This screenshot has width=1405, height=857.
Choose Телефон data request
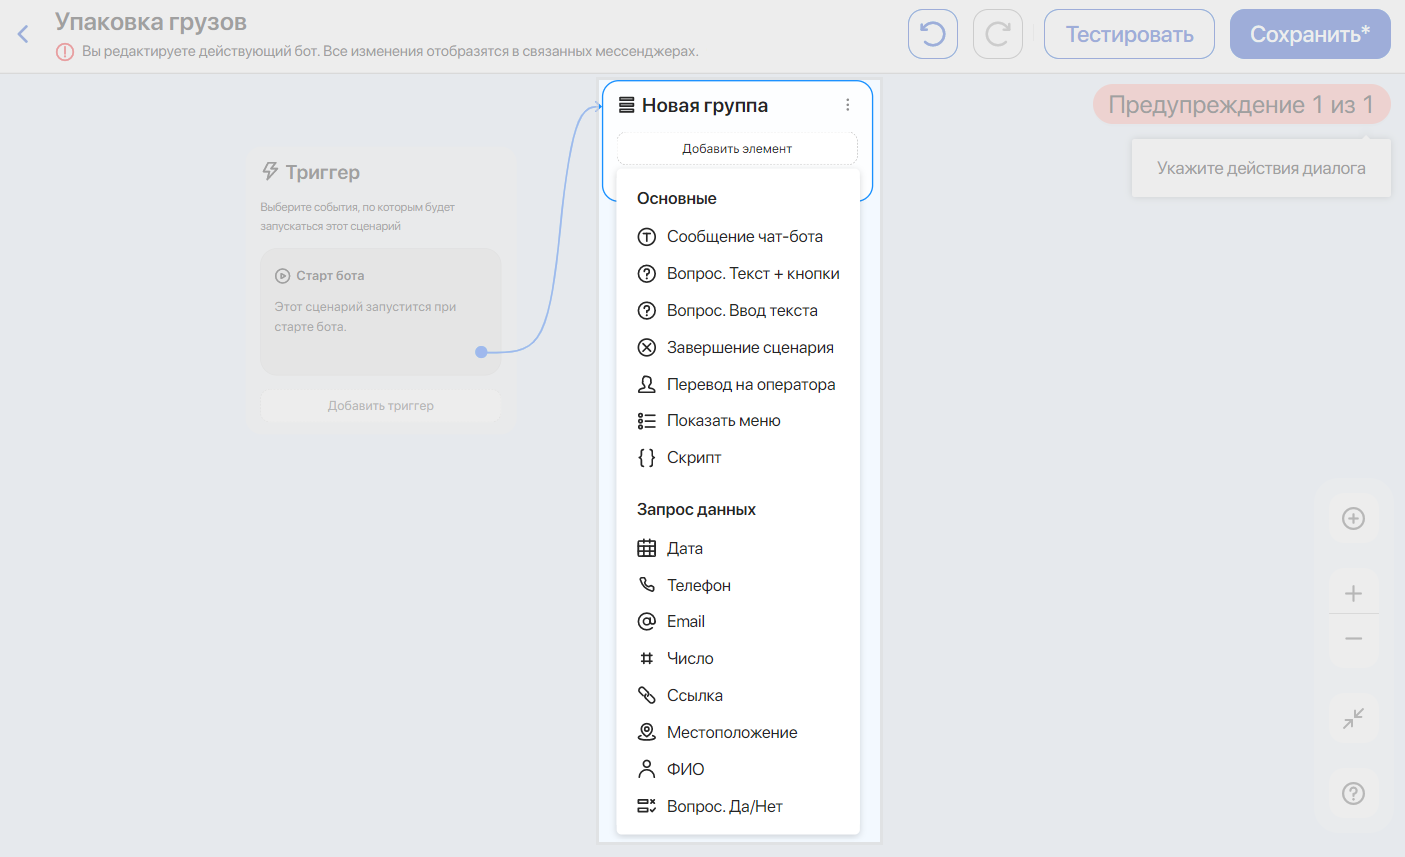point(698,586)
